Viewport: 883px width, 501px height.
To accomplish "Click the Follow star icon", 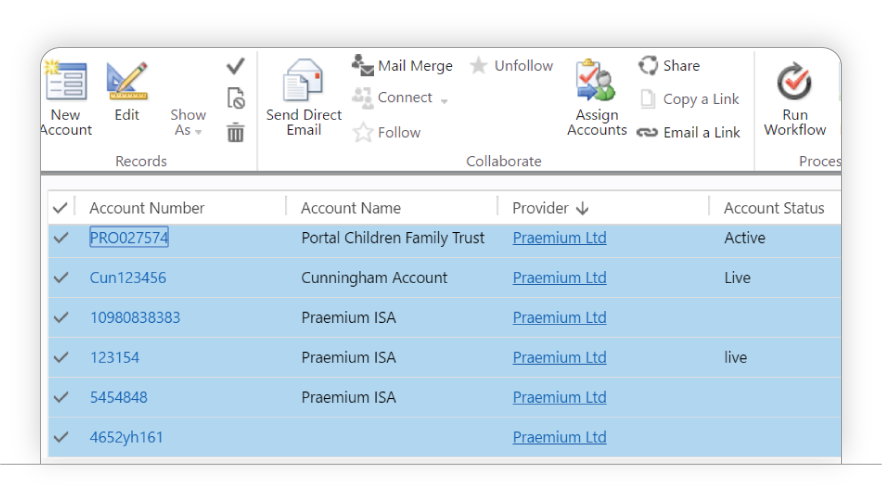I will coord(363,132).
